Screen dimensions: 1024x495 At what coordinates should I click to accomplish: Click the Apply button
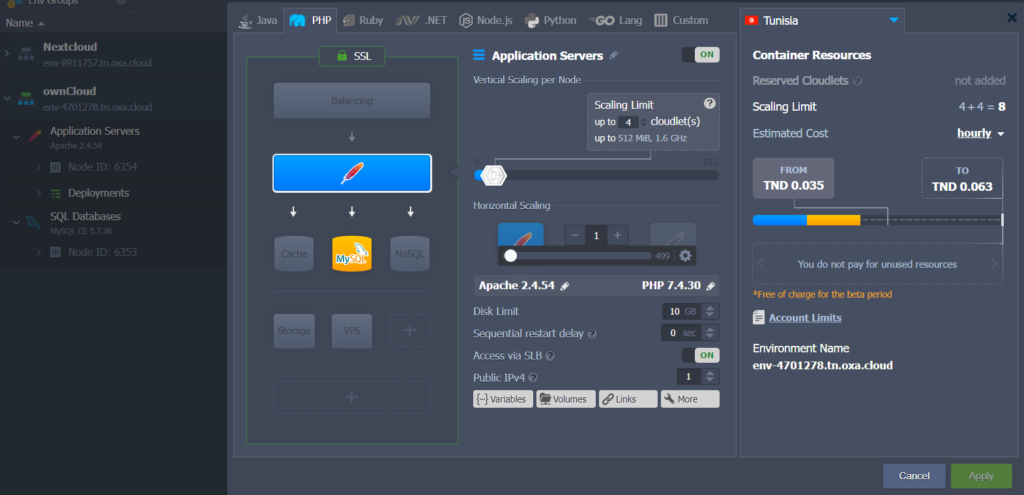pos(980,475)
